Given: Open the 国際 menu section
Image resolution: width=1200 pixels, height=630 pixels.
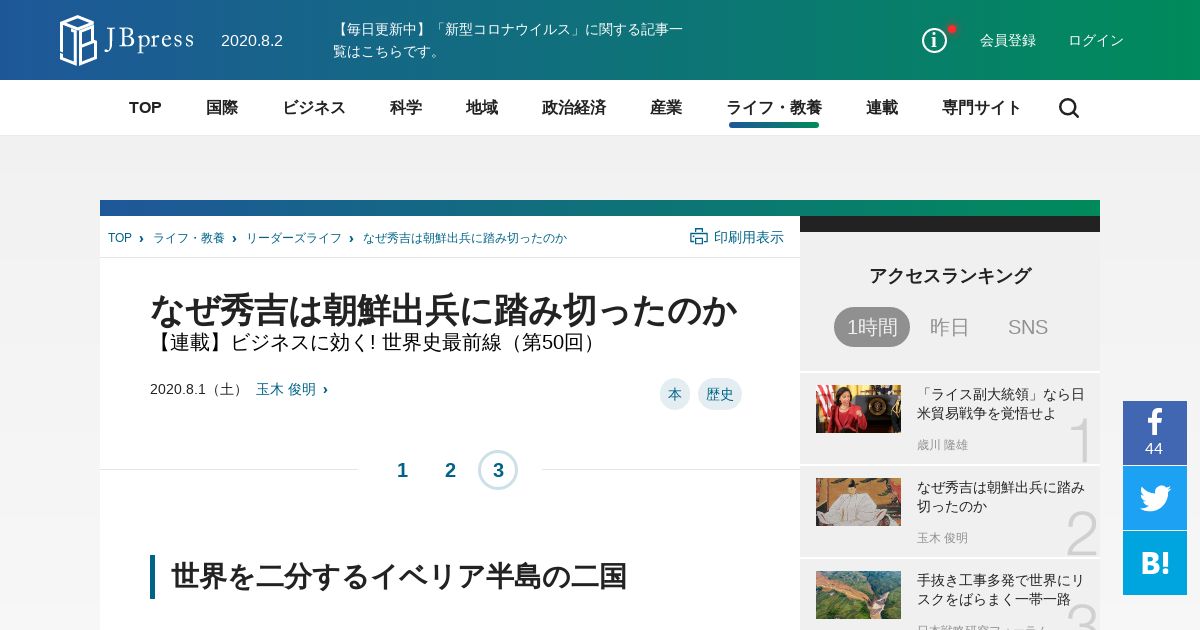Looking at the screenshot, I should (222, 108).
